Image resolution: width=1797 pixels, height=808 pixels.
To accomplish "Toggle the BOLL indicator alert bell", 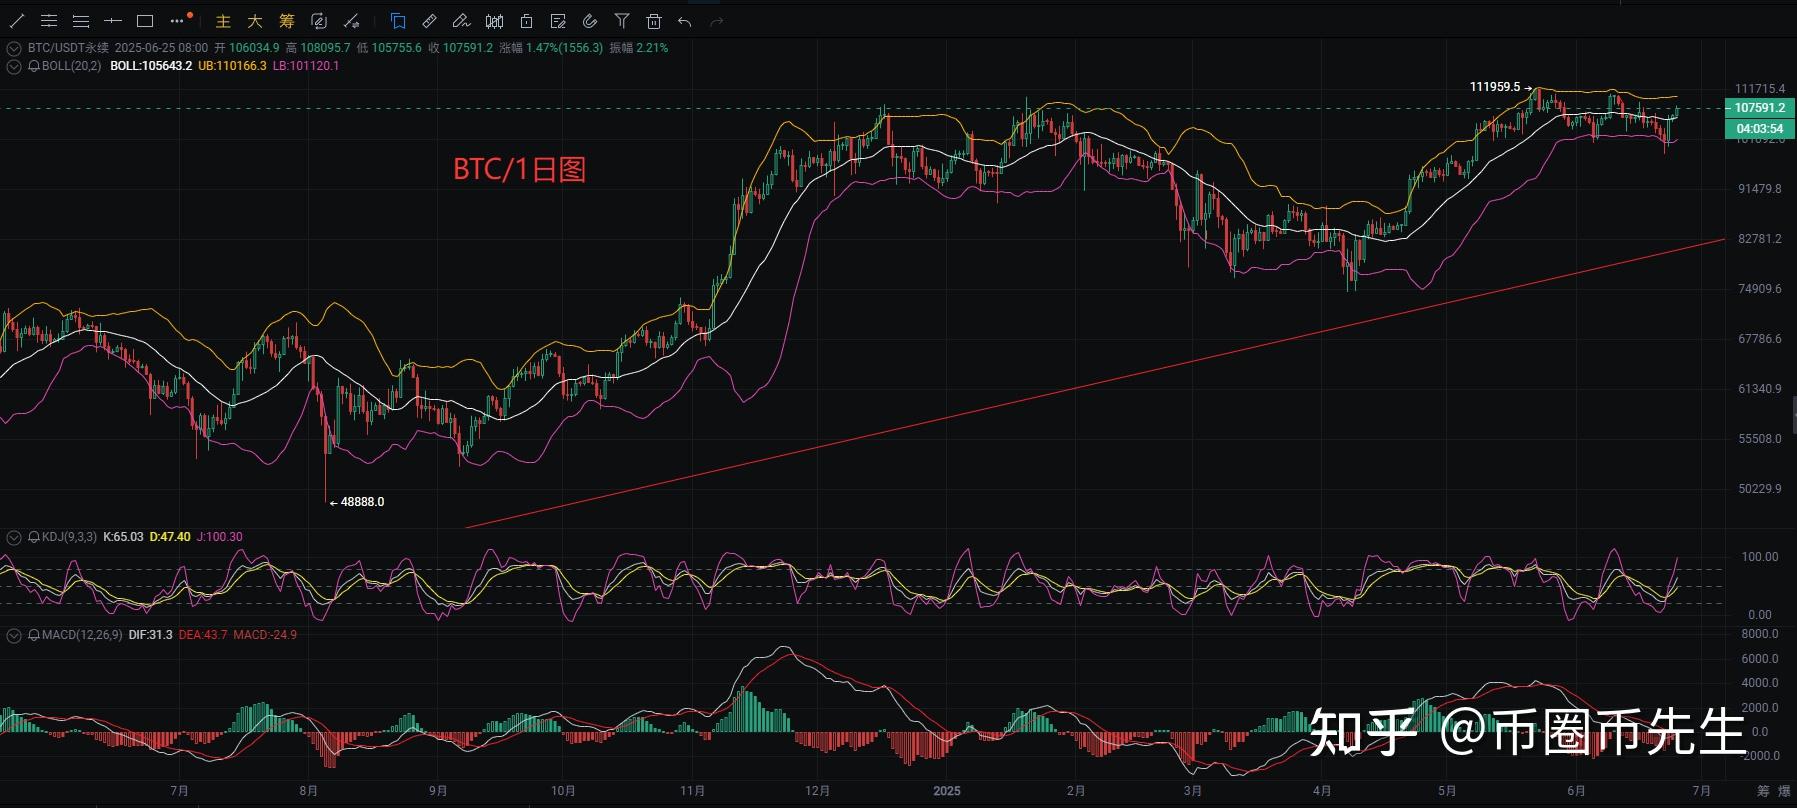I will [34, 66].
